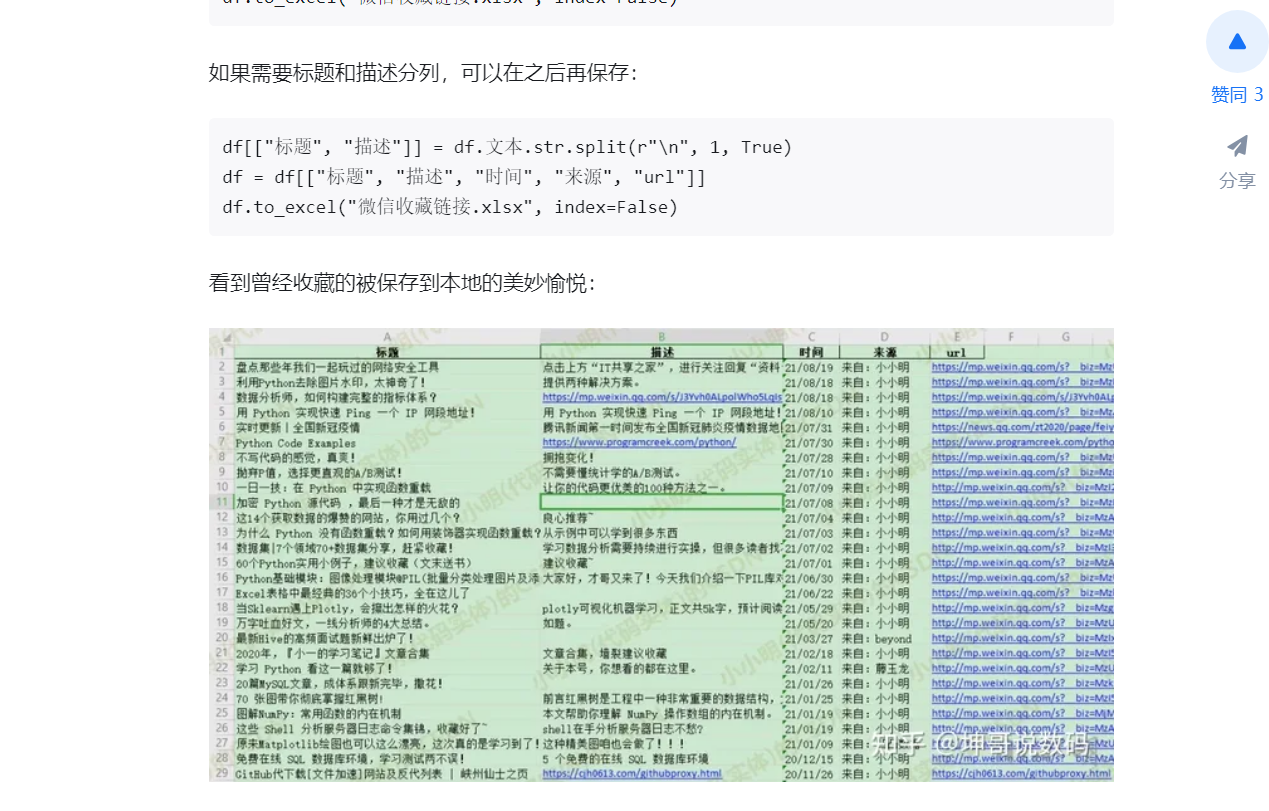Upvote the article with the blue triangle button
This screenshot has height=811, width=1269.
tap(1237, 41)
